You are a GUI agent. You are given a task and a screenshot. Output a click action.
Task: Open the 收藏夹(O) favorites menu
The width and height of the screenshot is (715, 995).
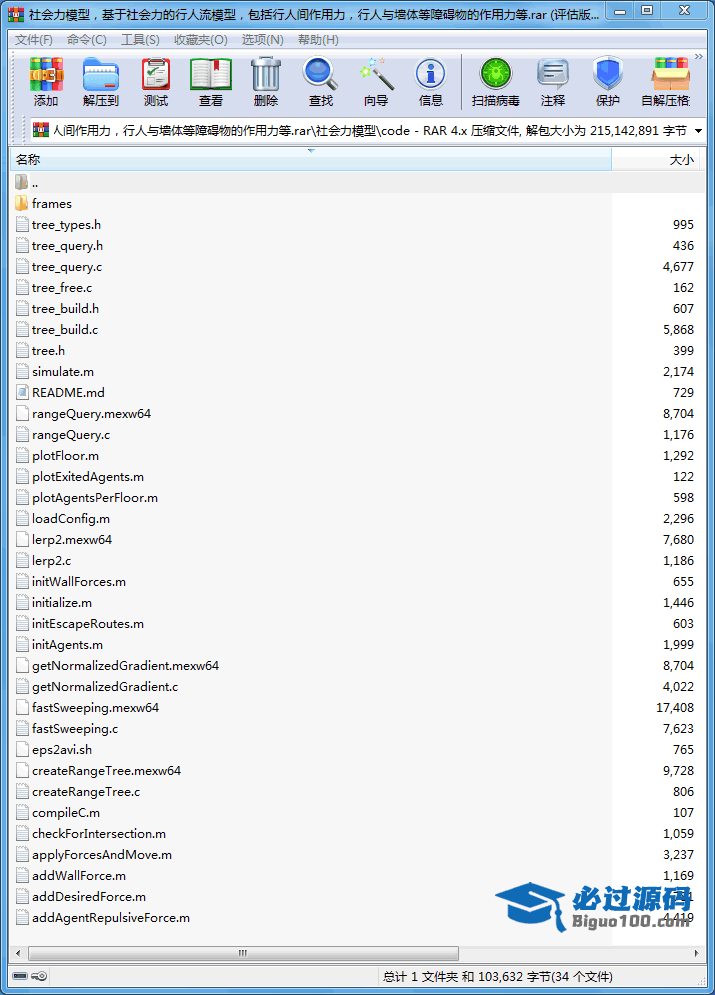tap(200, 40)
